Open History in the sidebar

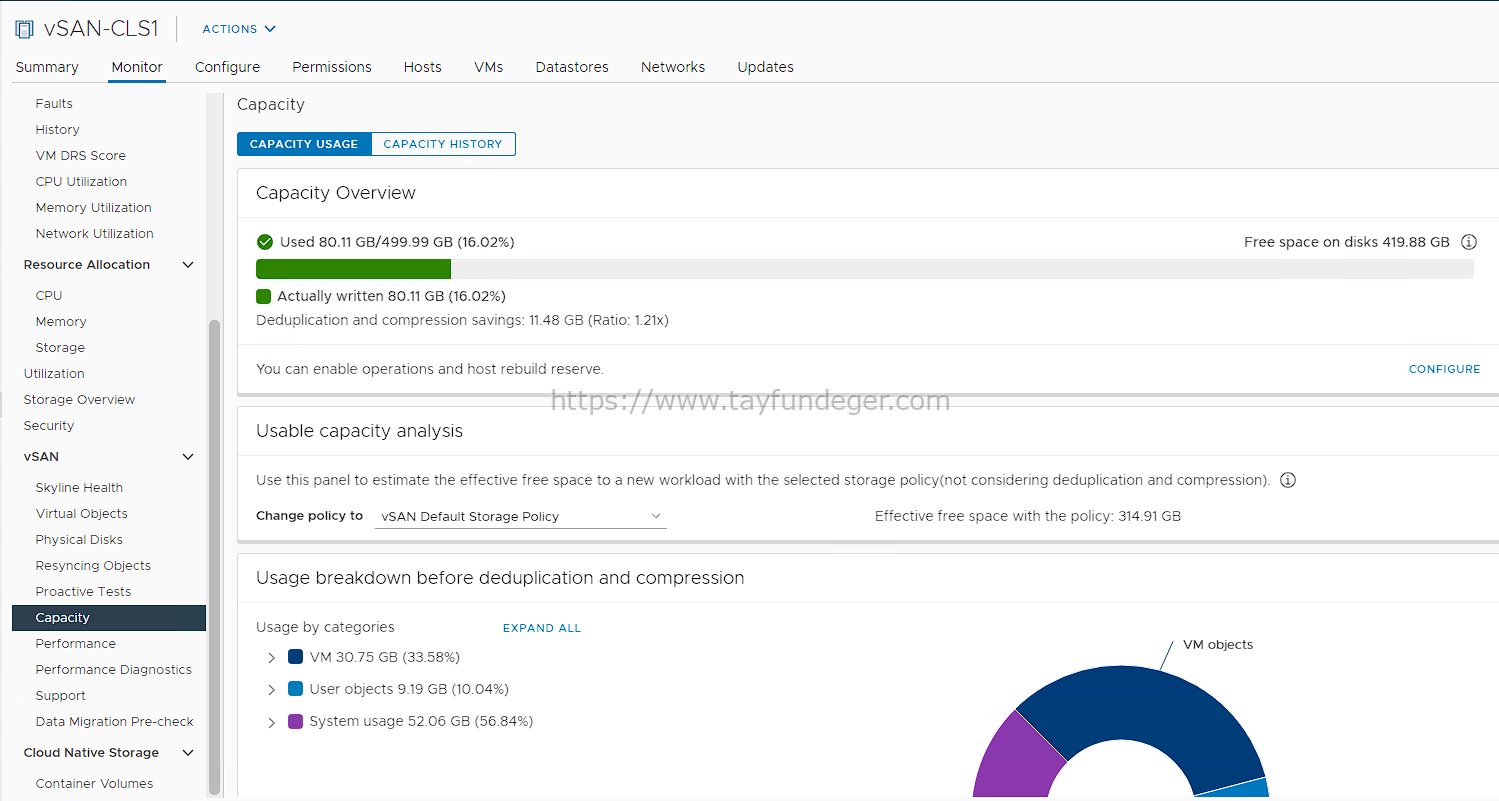click(57, 129)
